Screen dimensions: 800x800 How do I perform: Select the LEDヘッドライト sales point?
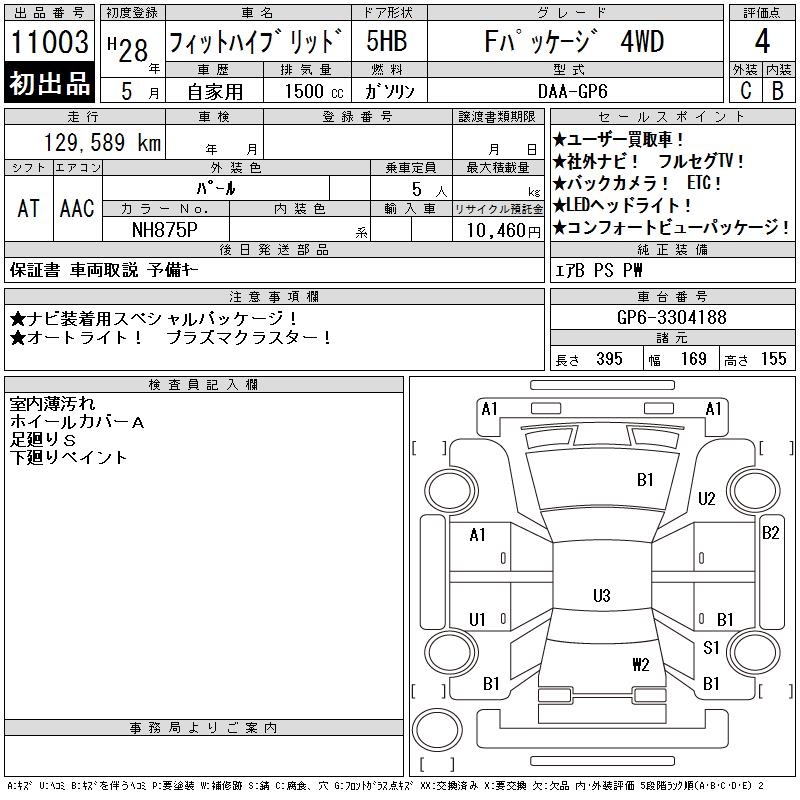tap(622, 205)
